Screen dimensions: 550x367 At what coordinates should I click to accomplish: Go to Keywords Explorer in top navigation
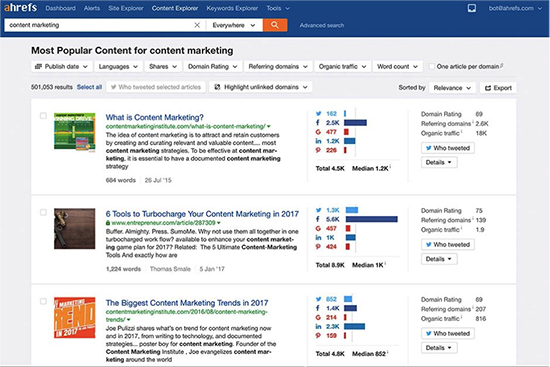tap(232, 8)
